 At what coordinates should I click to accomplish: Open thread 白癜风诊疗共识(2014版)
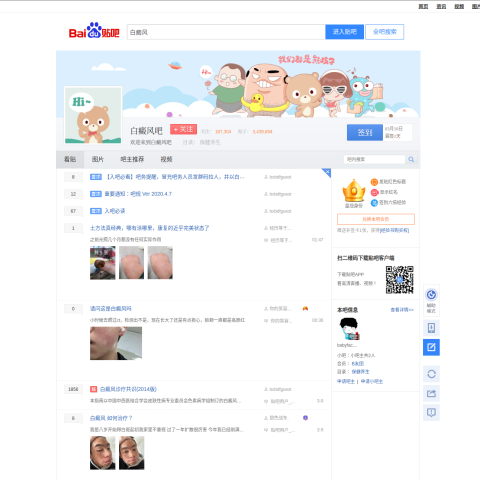(x=128, y=389)
